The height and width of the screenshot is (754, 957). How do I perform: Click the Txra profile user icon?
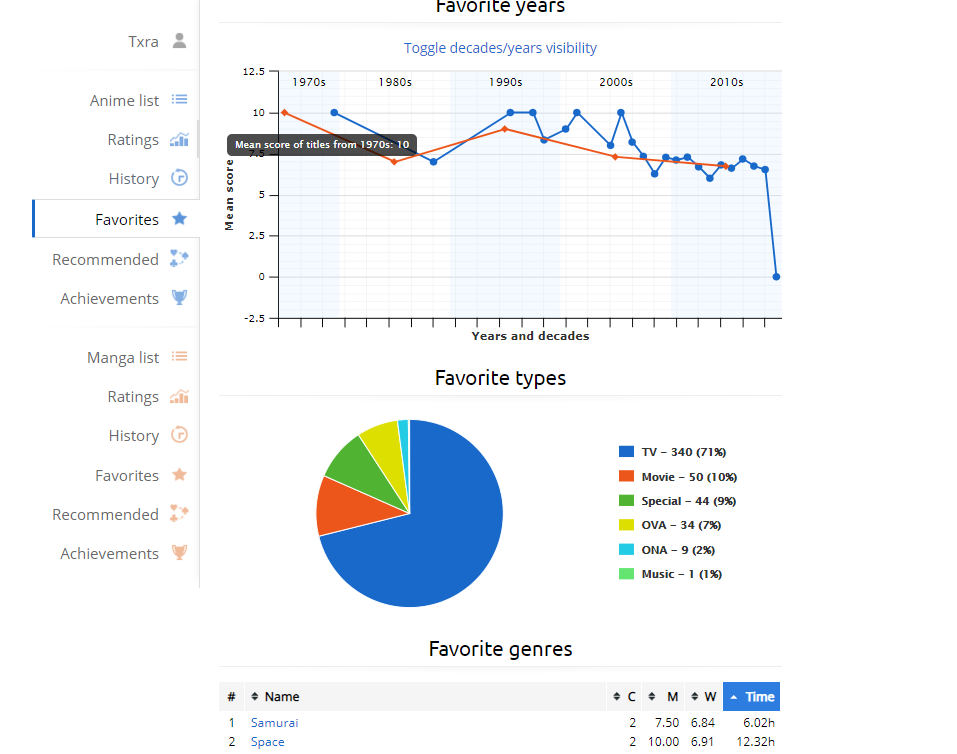coord(179,41)
